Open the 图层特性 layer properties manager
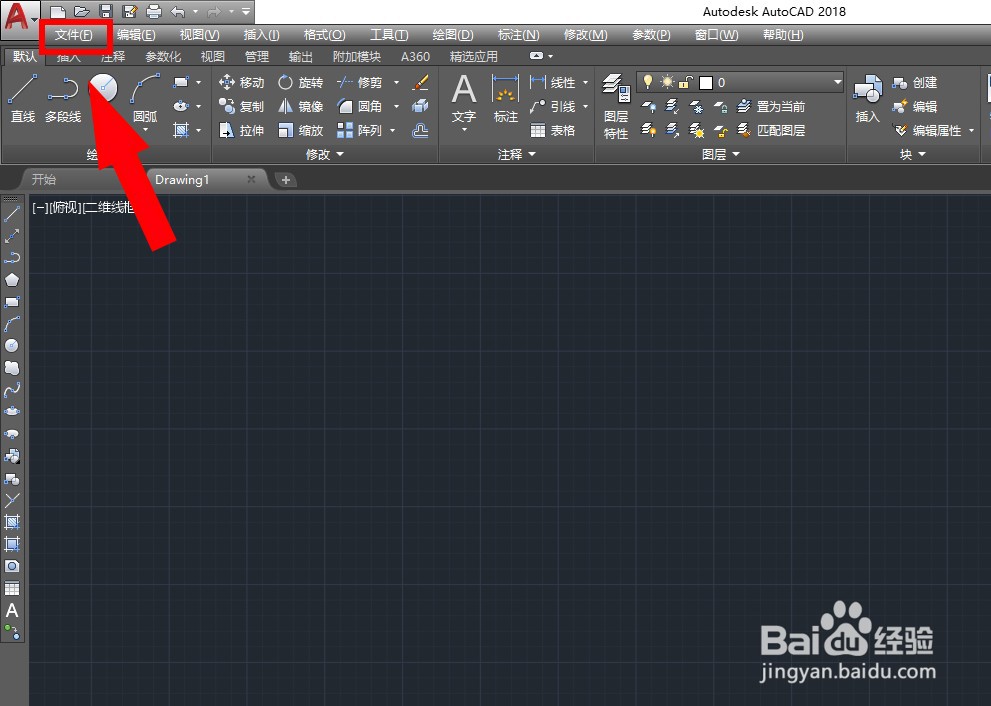991x706 pixels. coord(616,106)
